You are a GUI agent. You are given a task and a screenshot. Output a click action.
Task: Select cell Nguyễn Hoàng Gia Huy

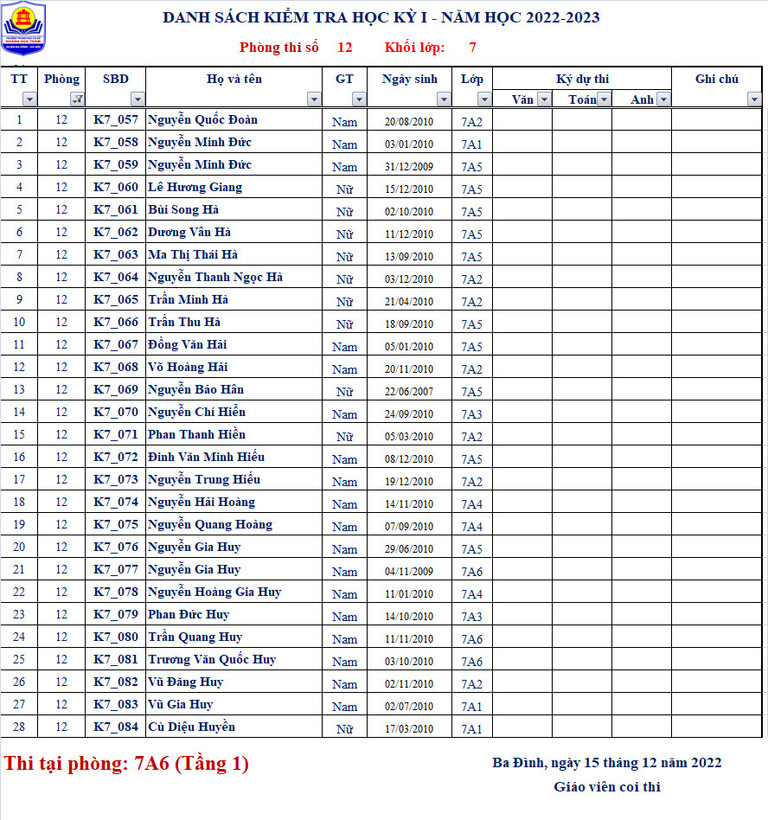pyautogui.click(x=234, y=592)
